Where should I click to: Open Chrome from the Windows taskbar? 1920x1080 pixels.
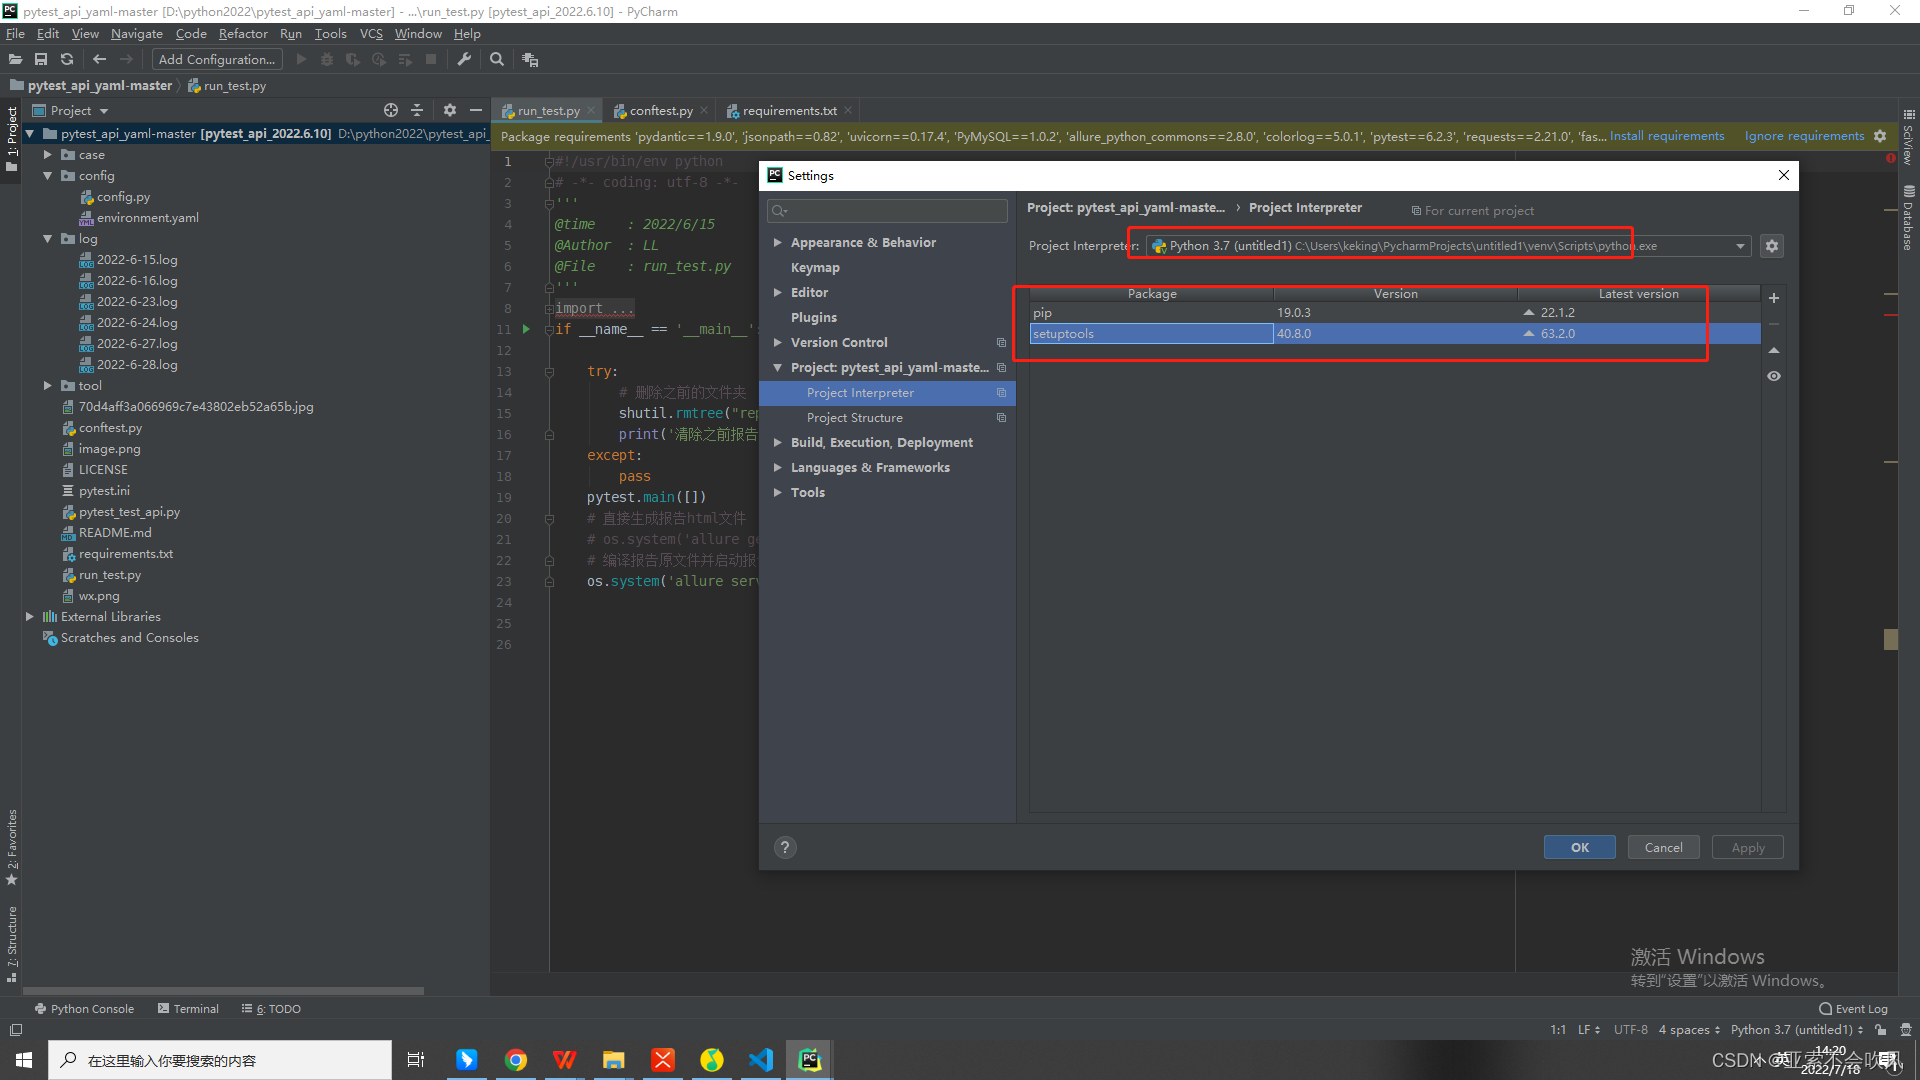click(516, 1060)
